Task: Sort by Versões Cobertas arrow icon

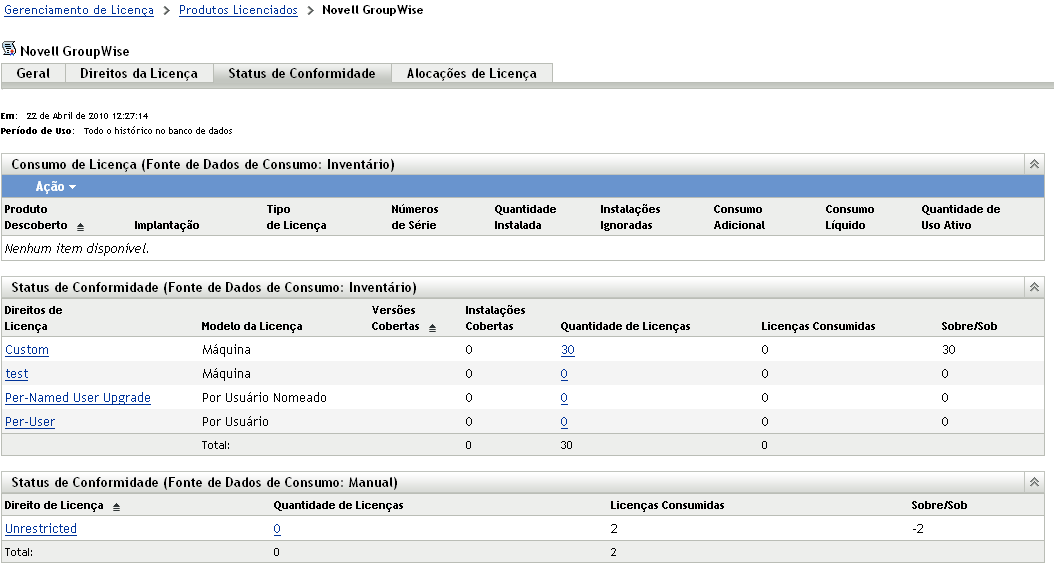Action: 432,328
